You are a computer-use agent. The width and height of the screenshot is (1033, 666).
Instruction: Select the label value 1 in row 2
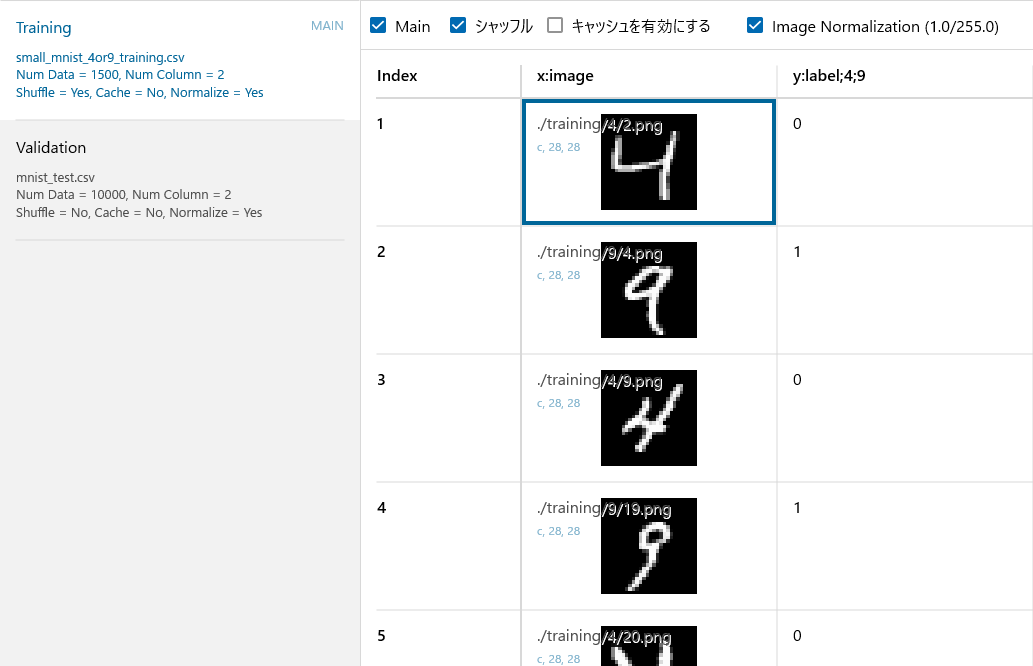(x=797, y=252)
